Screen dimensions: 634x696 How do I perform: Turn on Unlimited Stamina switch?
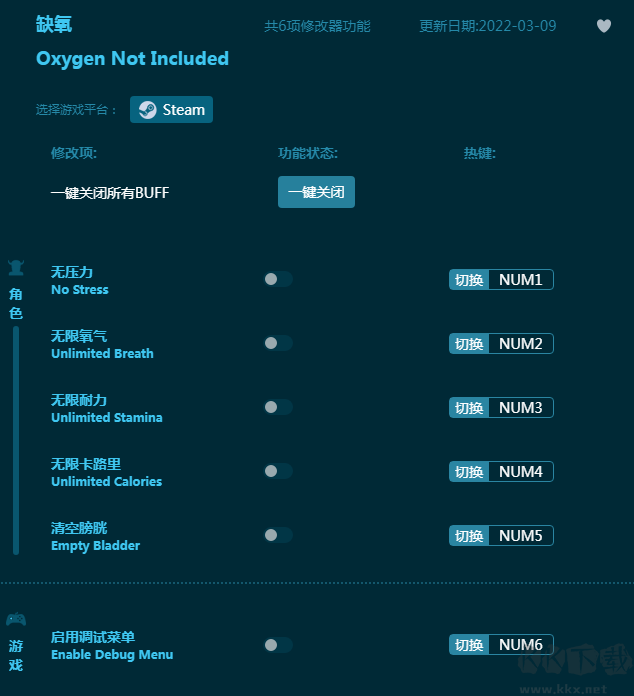[x=278, y=407]
